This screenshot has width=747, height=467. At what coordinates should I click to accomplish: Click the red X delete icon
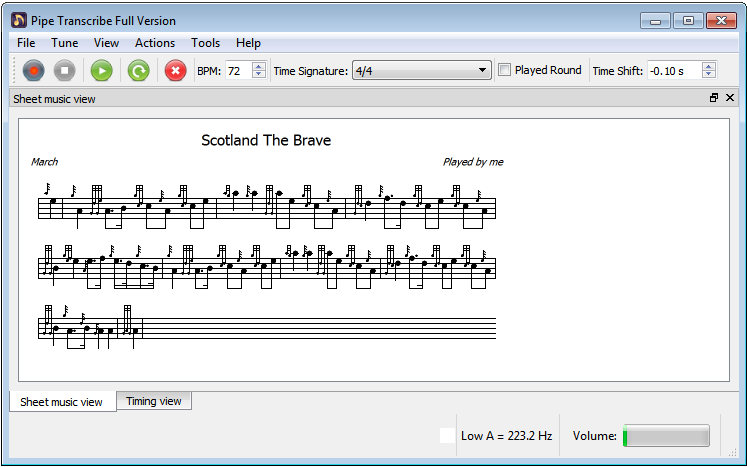pyautogui.click(x=175, y=70)
